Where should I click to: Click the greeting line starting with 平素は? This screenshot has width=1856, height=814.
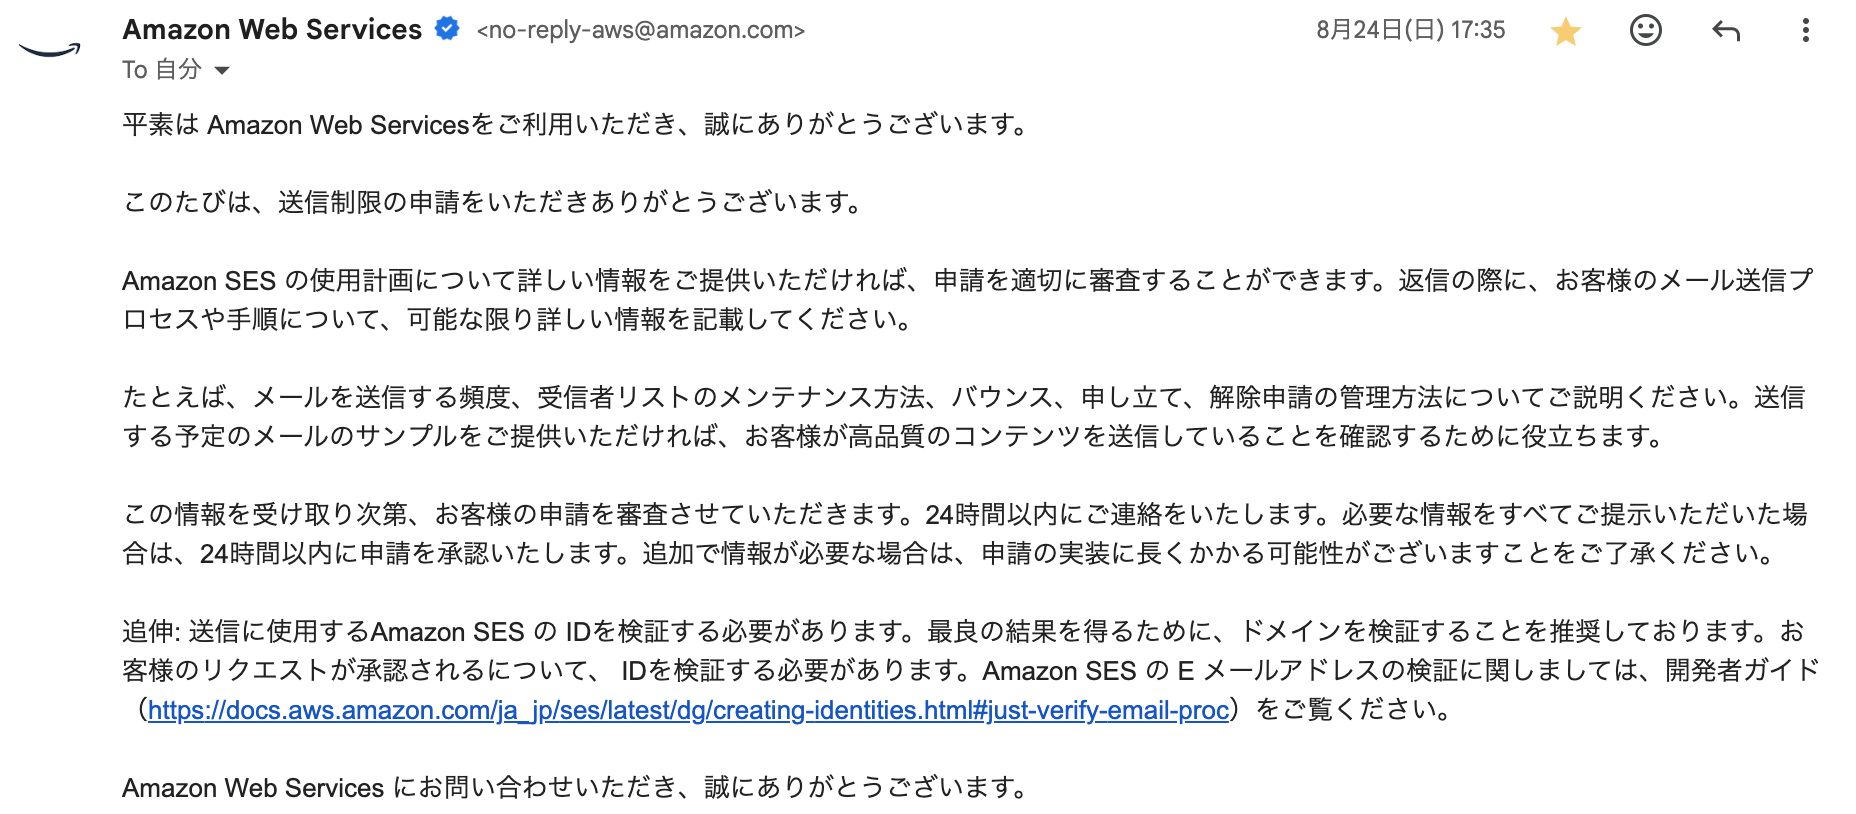[x=575, y=125]
